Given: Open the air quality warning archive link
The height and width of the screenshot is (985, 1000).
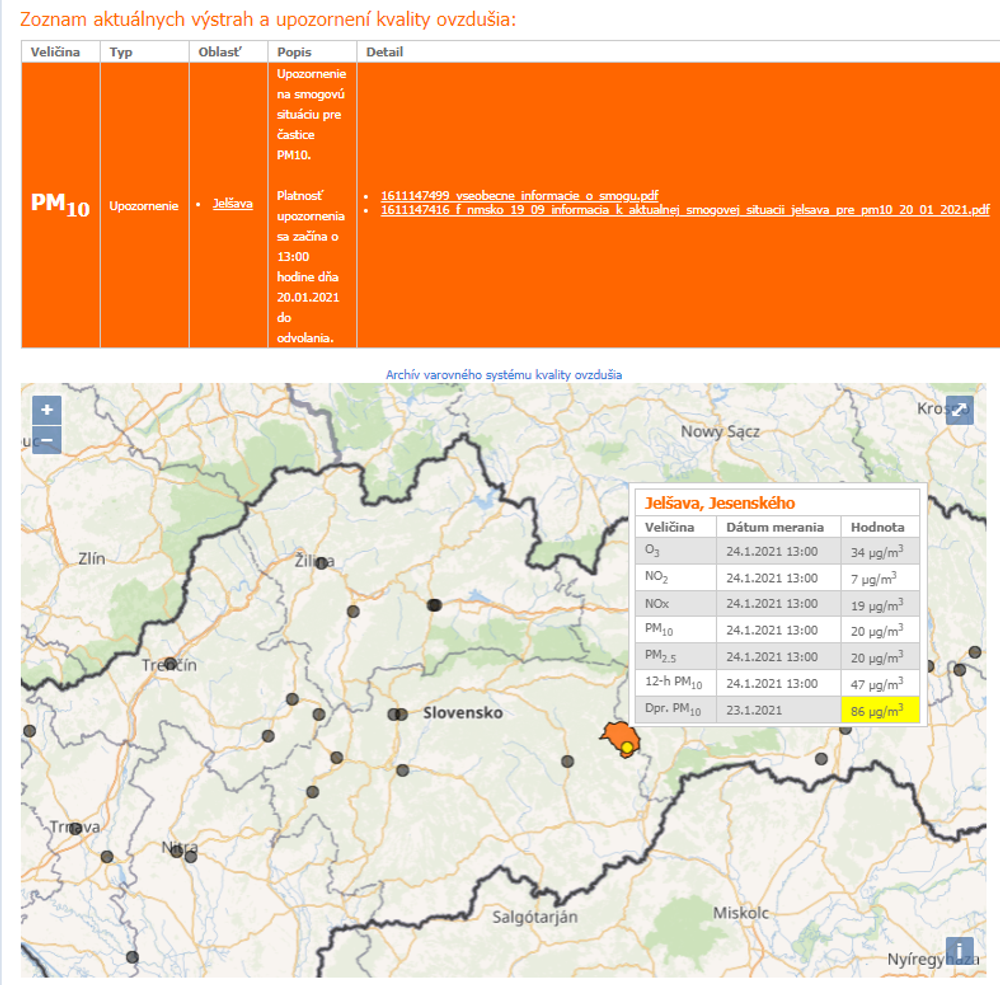Looking at the screenshot, I should 504,375.
